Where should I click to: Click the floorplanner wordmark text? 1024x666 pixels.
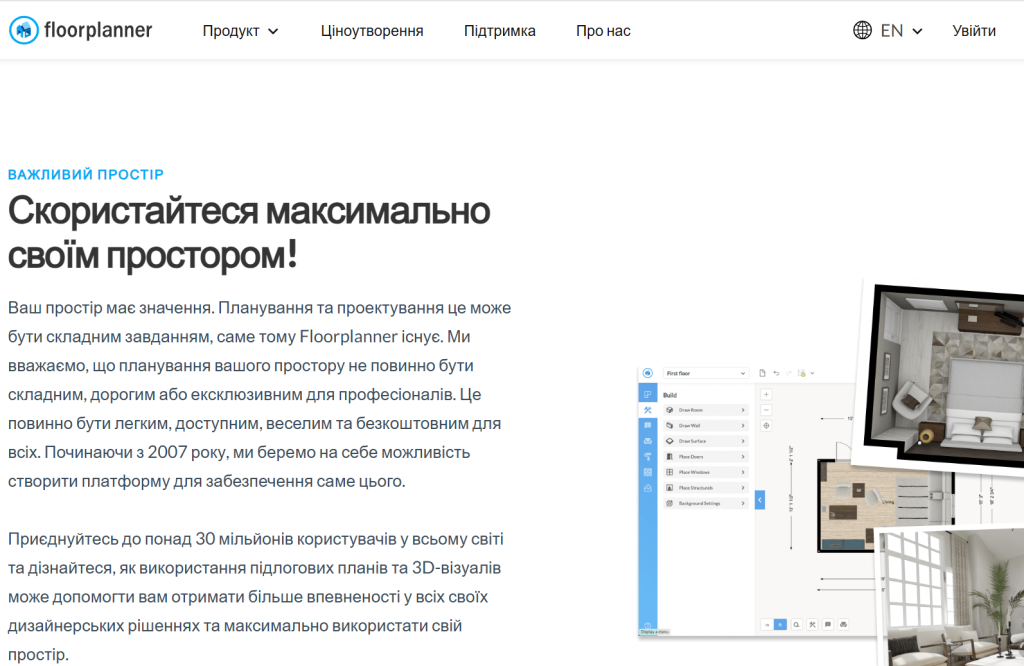click(x=98, y=30)
